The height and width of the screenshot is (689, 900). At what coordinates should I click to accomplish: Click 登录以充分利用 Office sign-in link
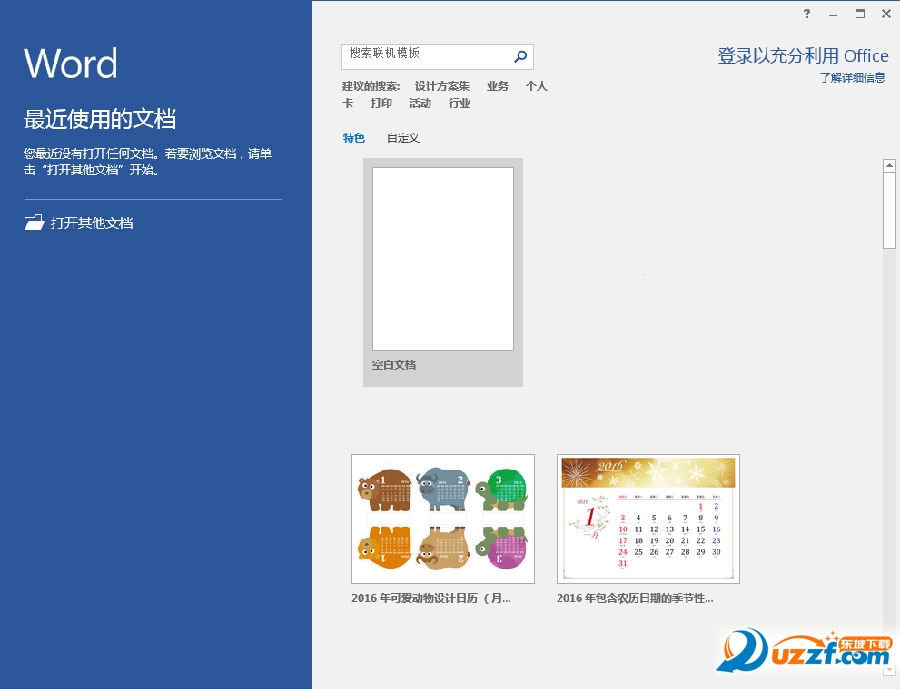pos(802,56)
